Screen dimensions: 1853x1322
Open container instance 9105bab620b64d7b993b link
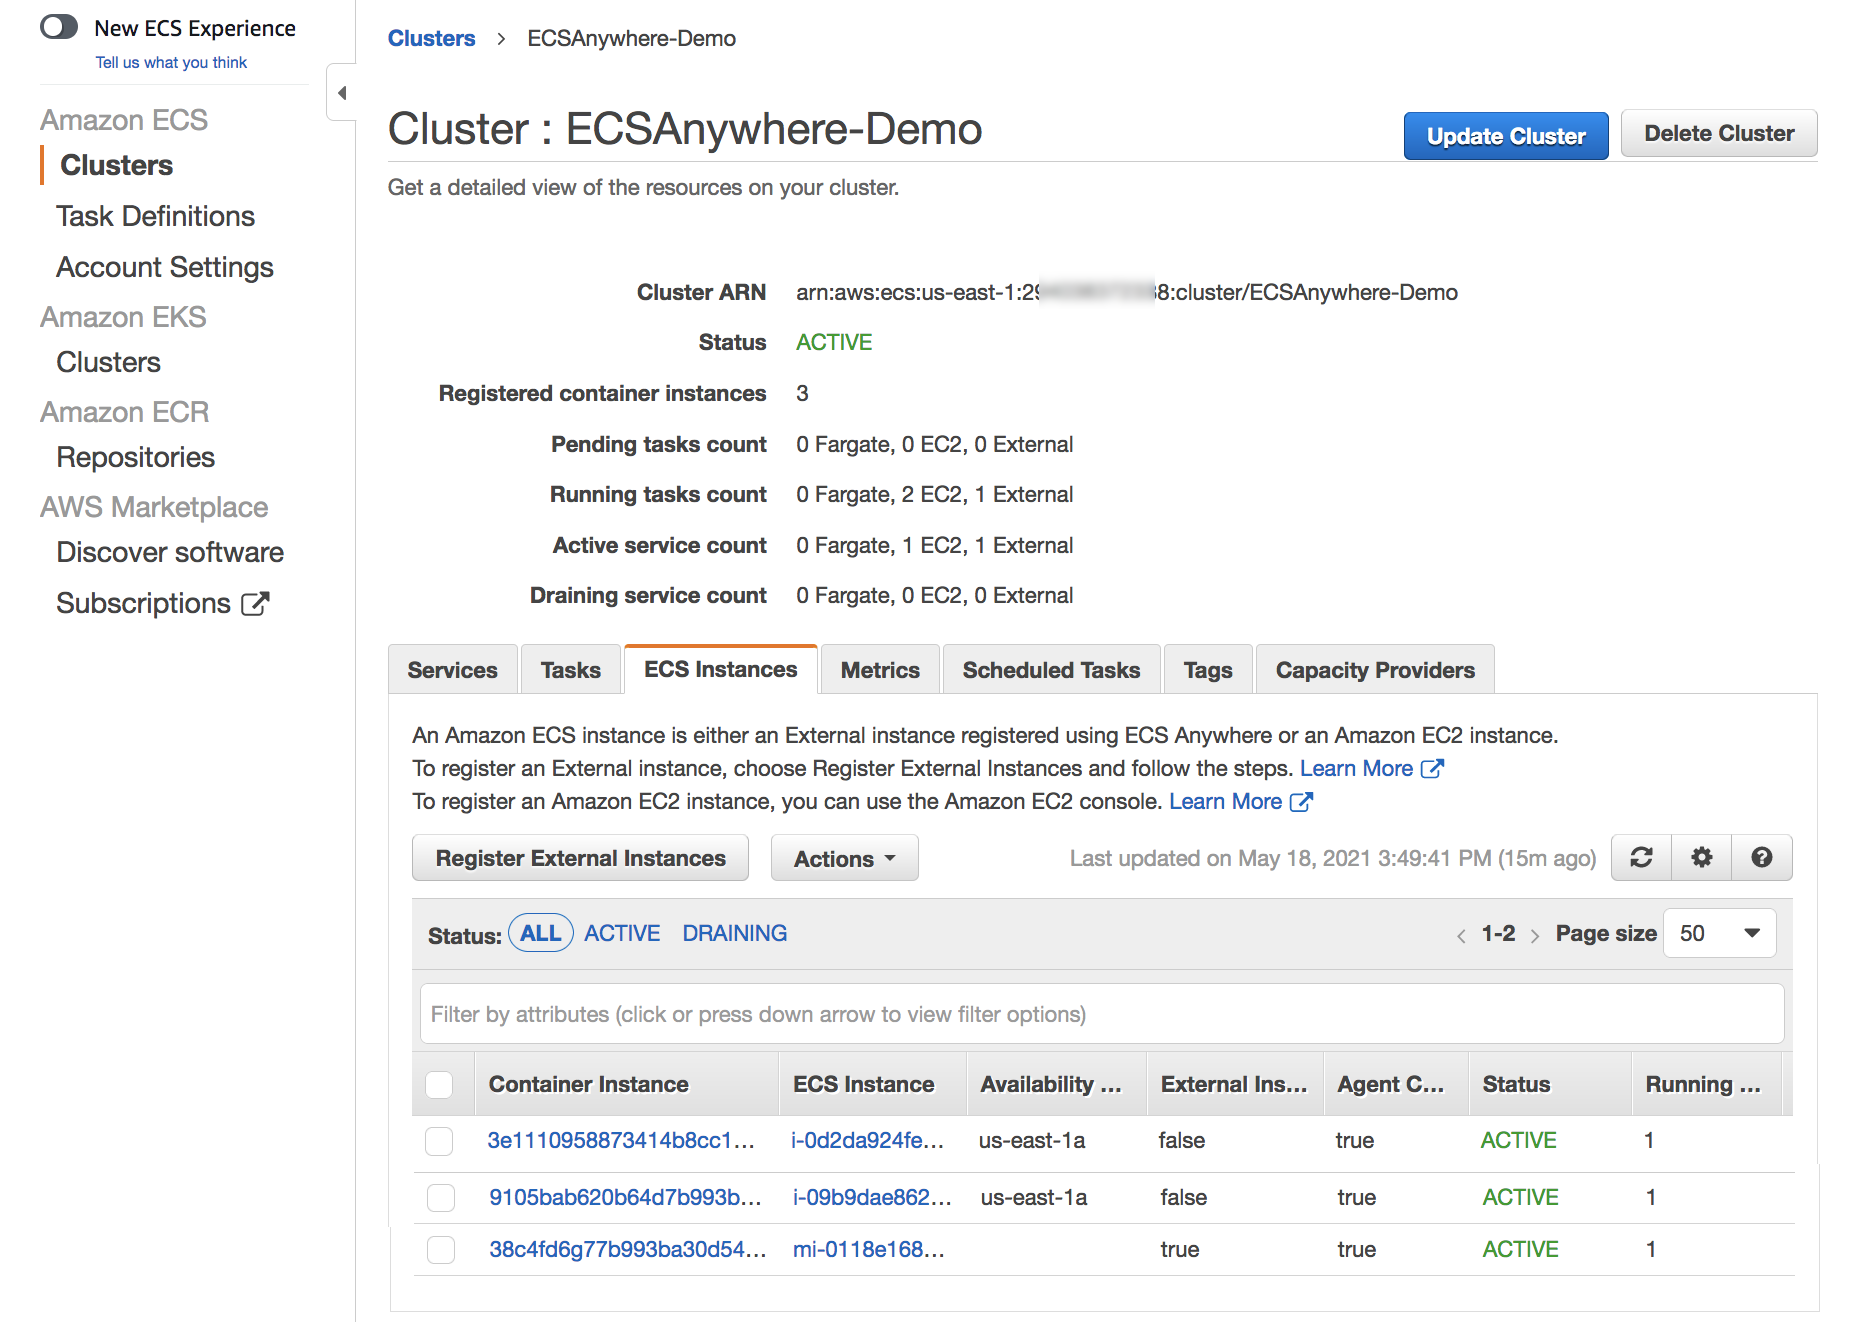click(625, 1198)
